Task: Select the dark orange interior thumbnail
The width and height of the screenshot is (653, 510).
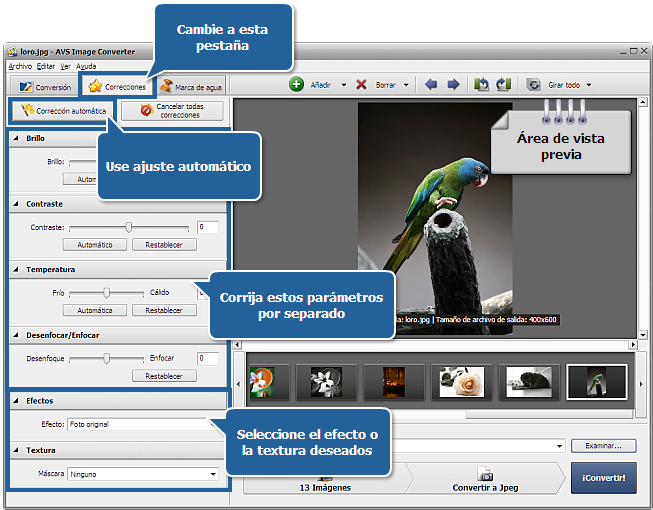Action: (394, 382)
